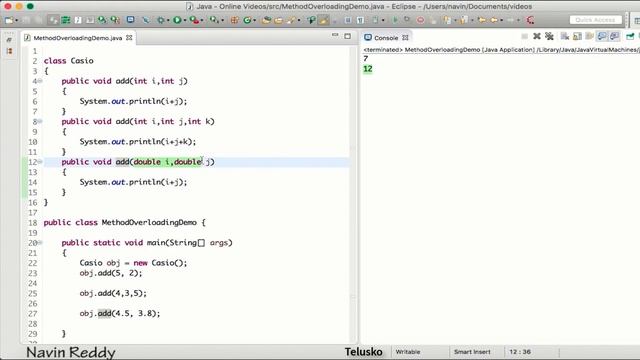Toggle Show Console on Standard Out Changes
640x360 pixels.
point(602,36)
